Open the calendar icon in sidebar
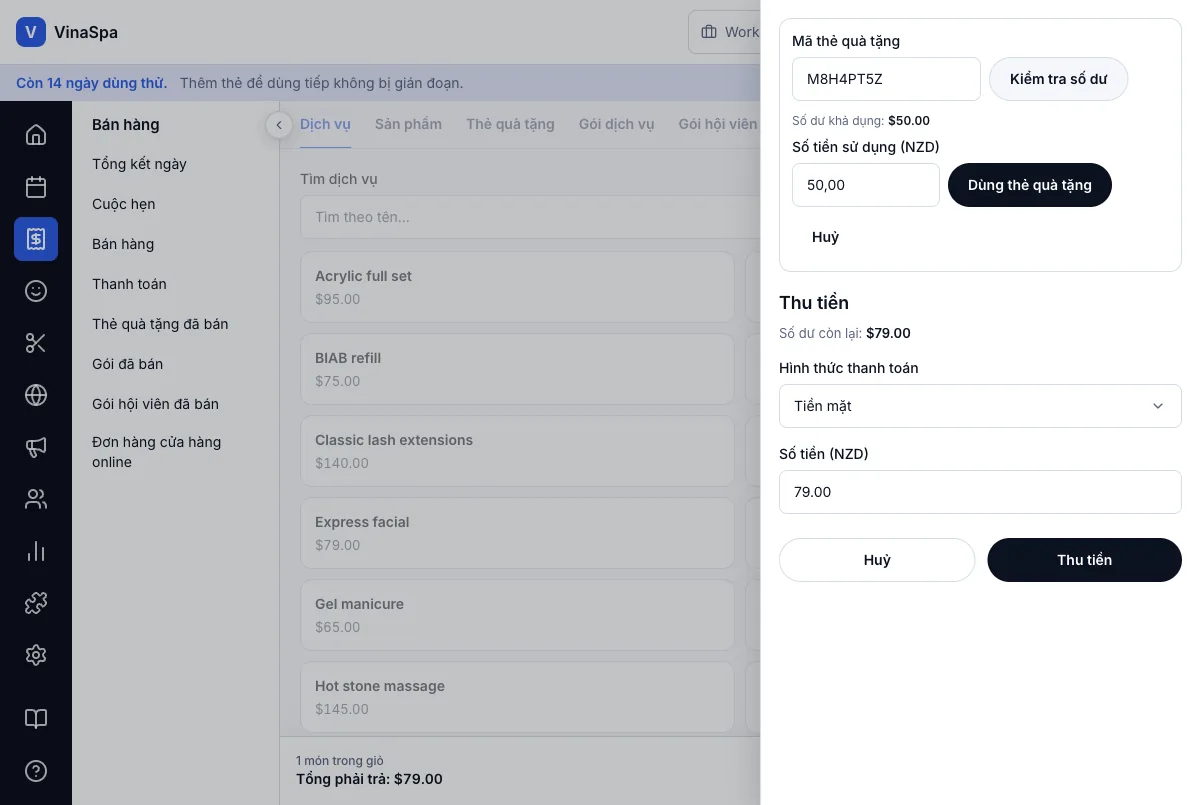The image size is (1200, 805). click(36, 187)
